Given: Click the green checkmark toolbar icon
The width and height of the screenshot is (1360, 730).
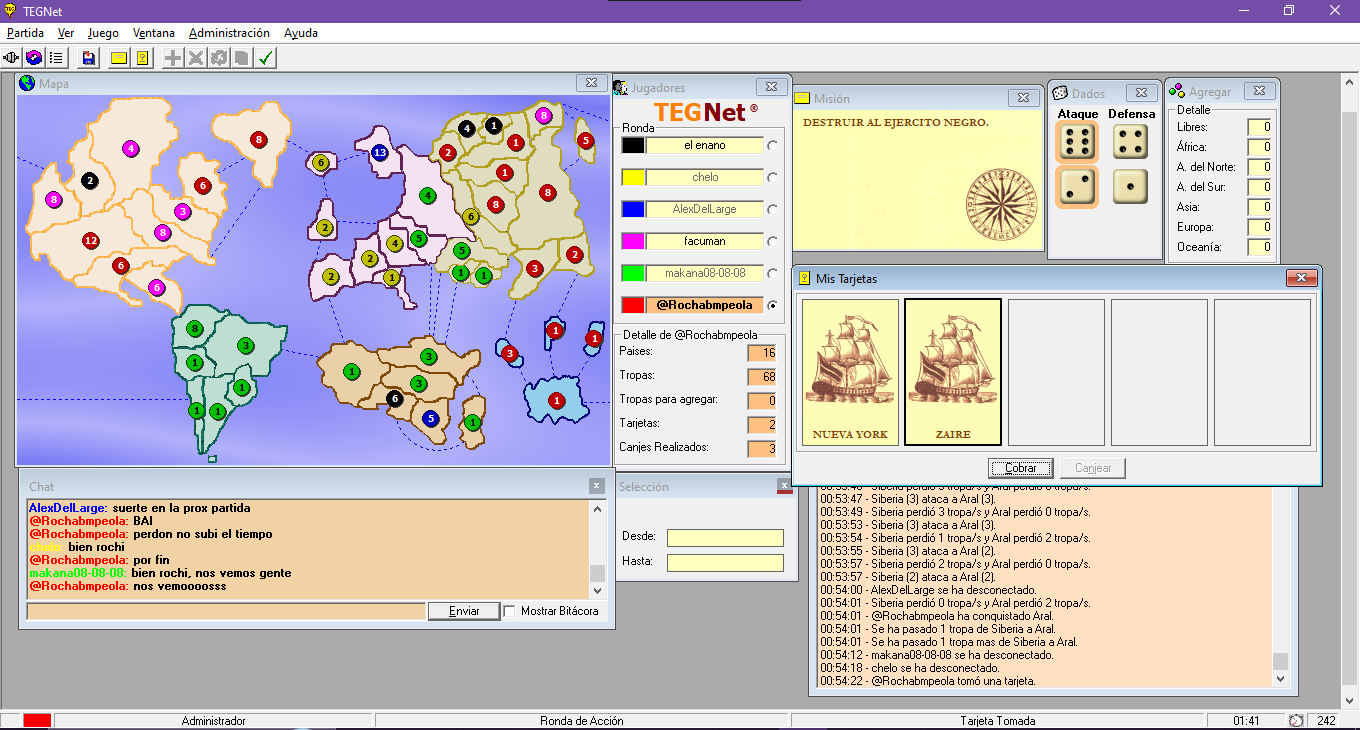Looking at the screenshot, I should pos(265,58).
